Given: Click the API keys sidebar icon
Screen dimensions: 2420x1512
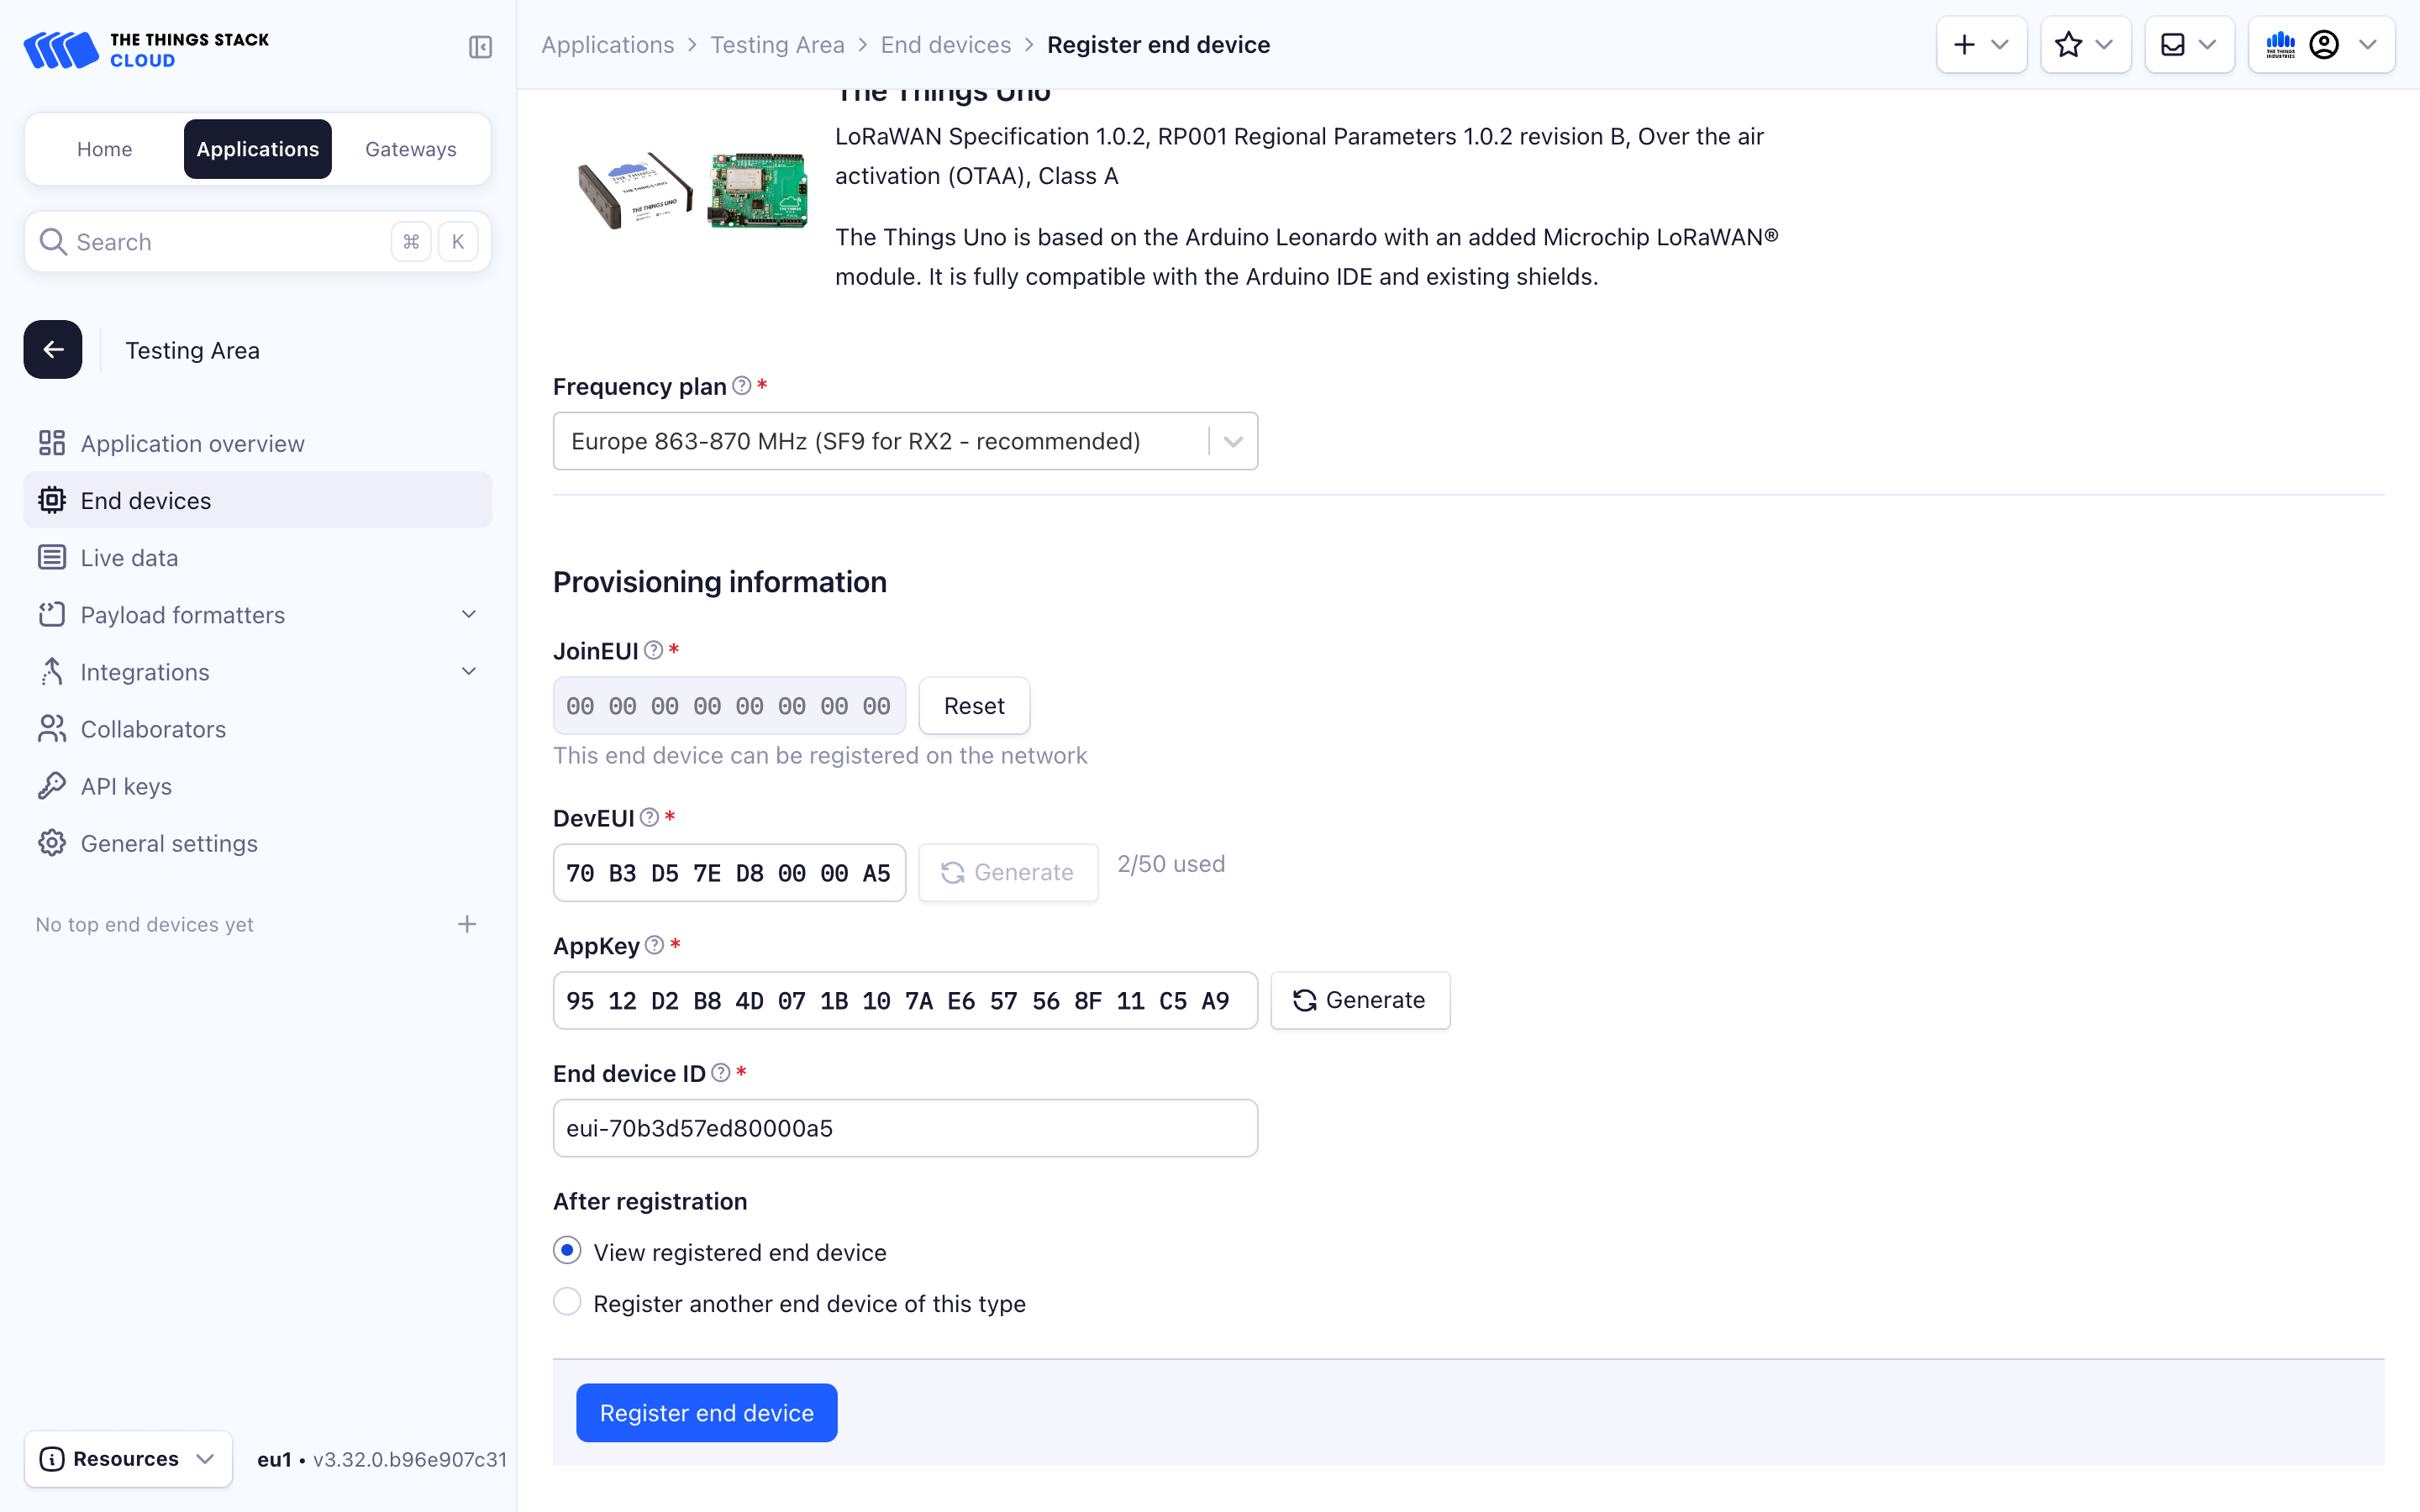Looking at the screenshot, I should [x=50, y=784].
